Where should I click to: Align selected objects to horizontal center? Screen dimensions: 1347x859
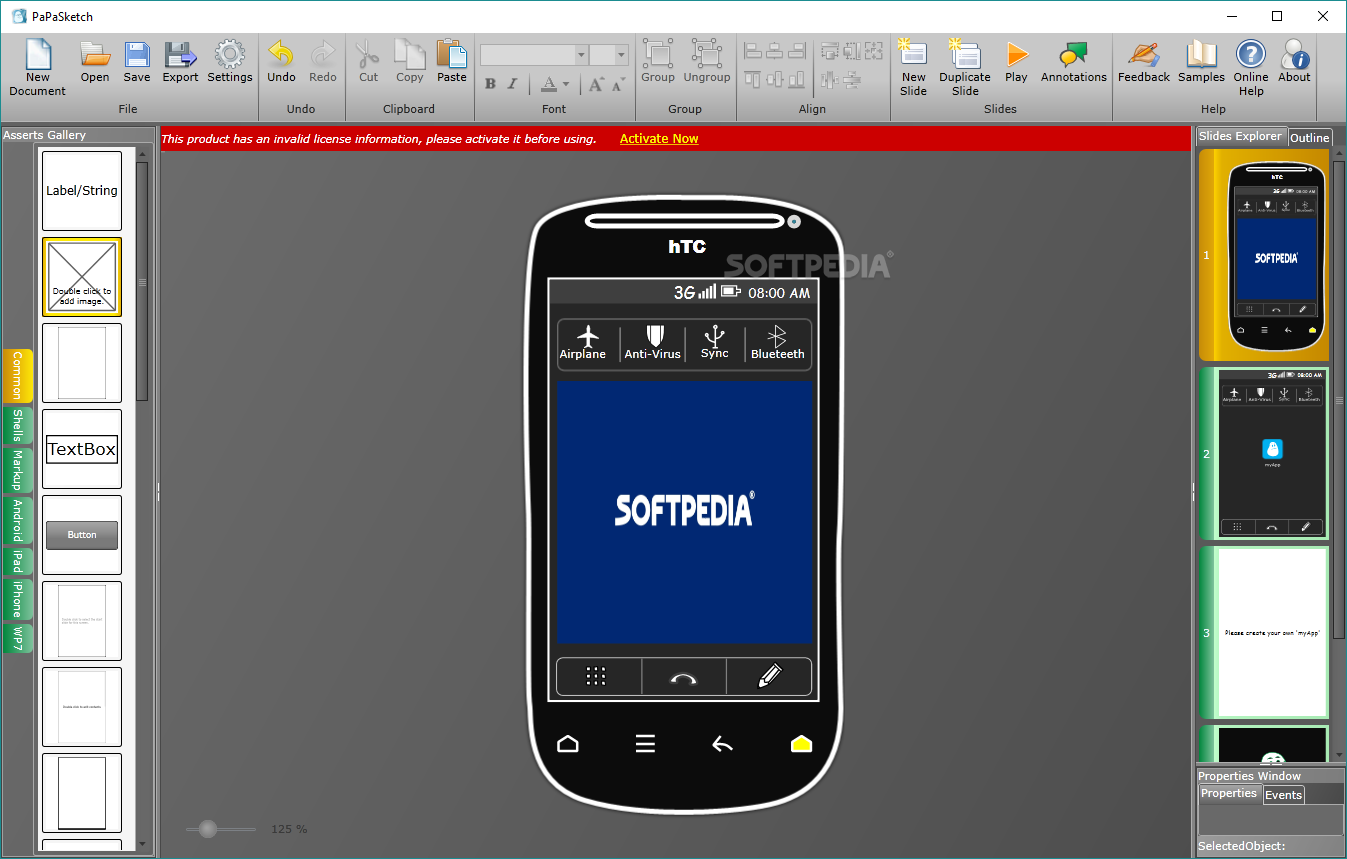click(x=776, y=51)
